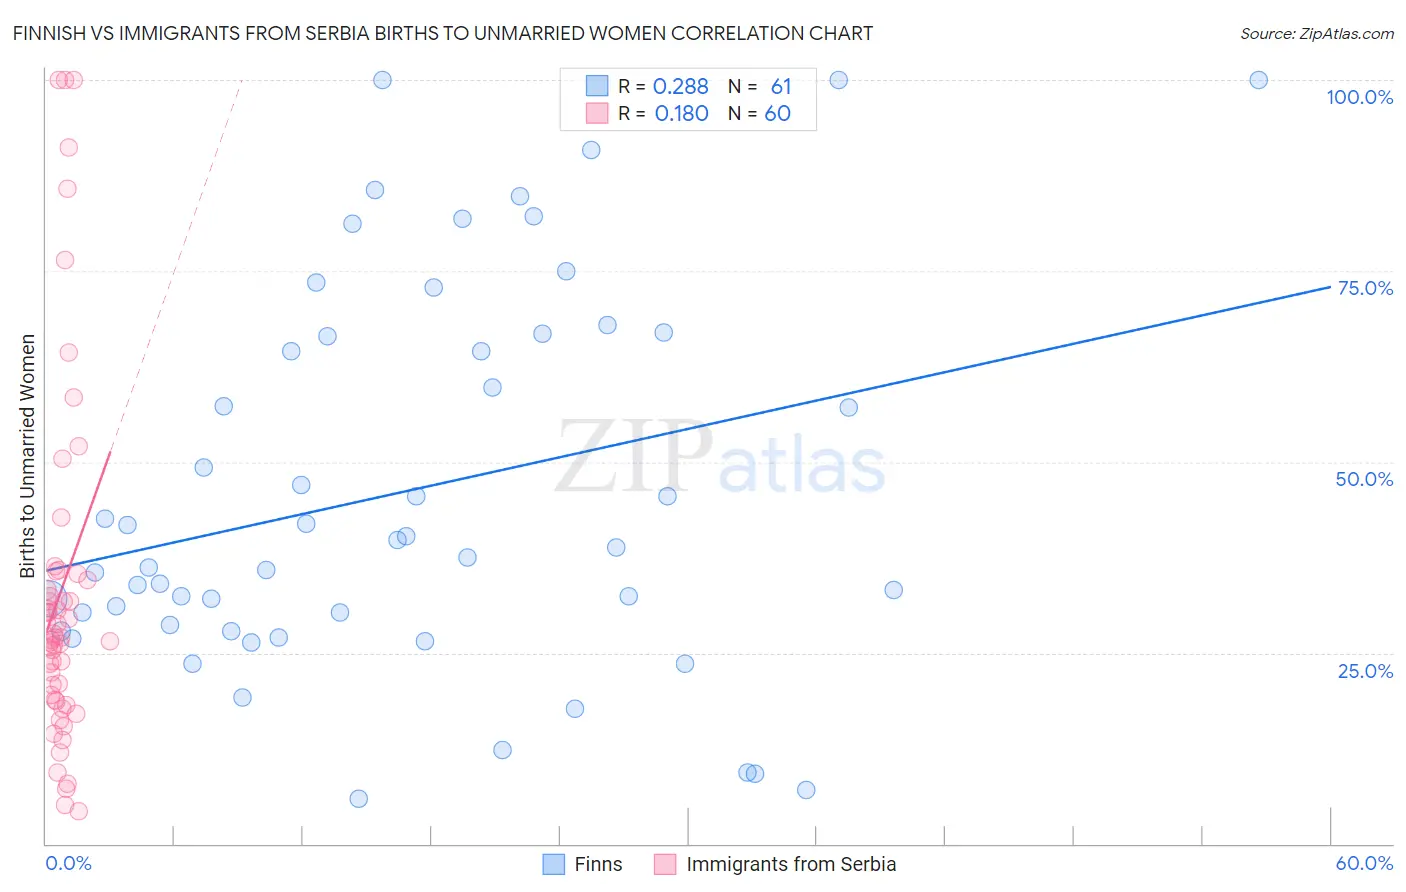Select the 25.0% y-axis tick label
Image resolution: width=1406 pixels, height=892 pixels.
tap(1365, 670)
